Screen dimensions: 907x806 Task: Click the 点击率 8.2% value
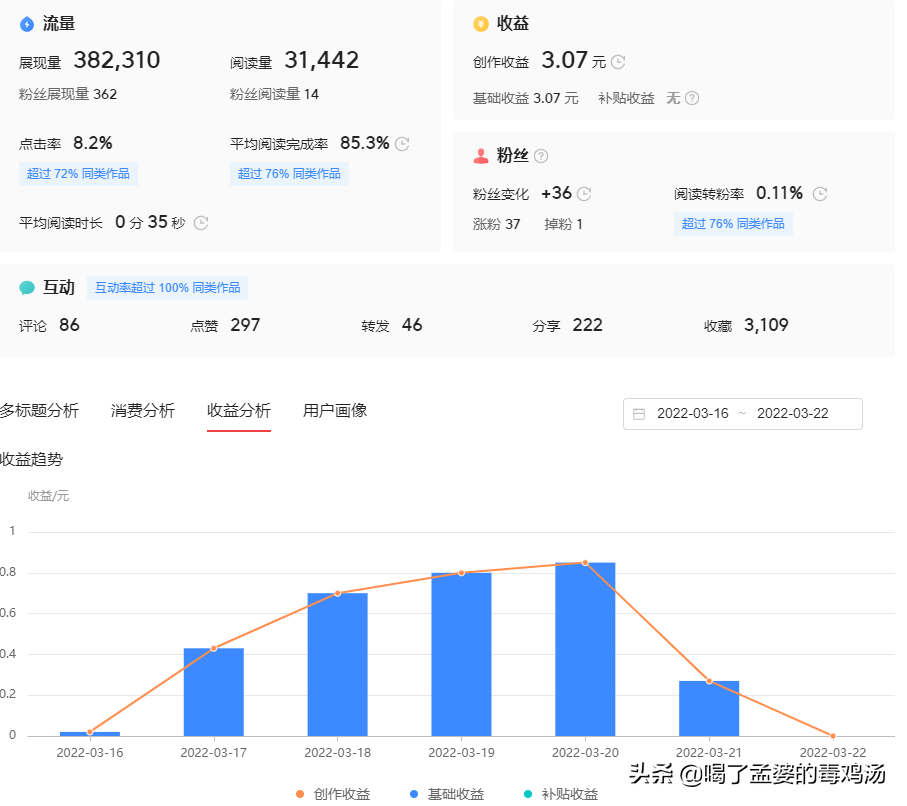[93, 143]
